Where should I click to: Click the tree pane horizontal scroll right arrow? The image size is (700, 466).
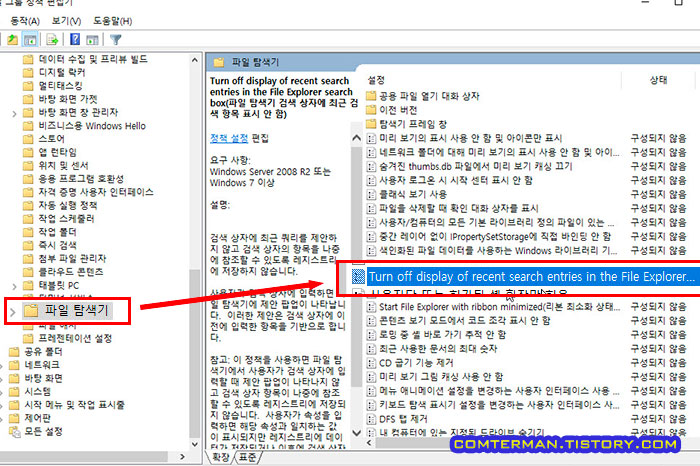182,457
